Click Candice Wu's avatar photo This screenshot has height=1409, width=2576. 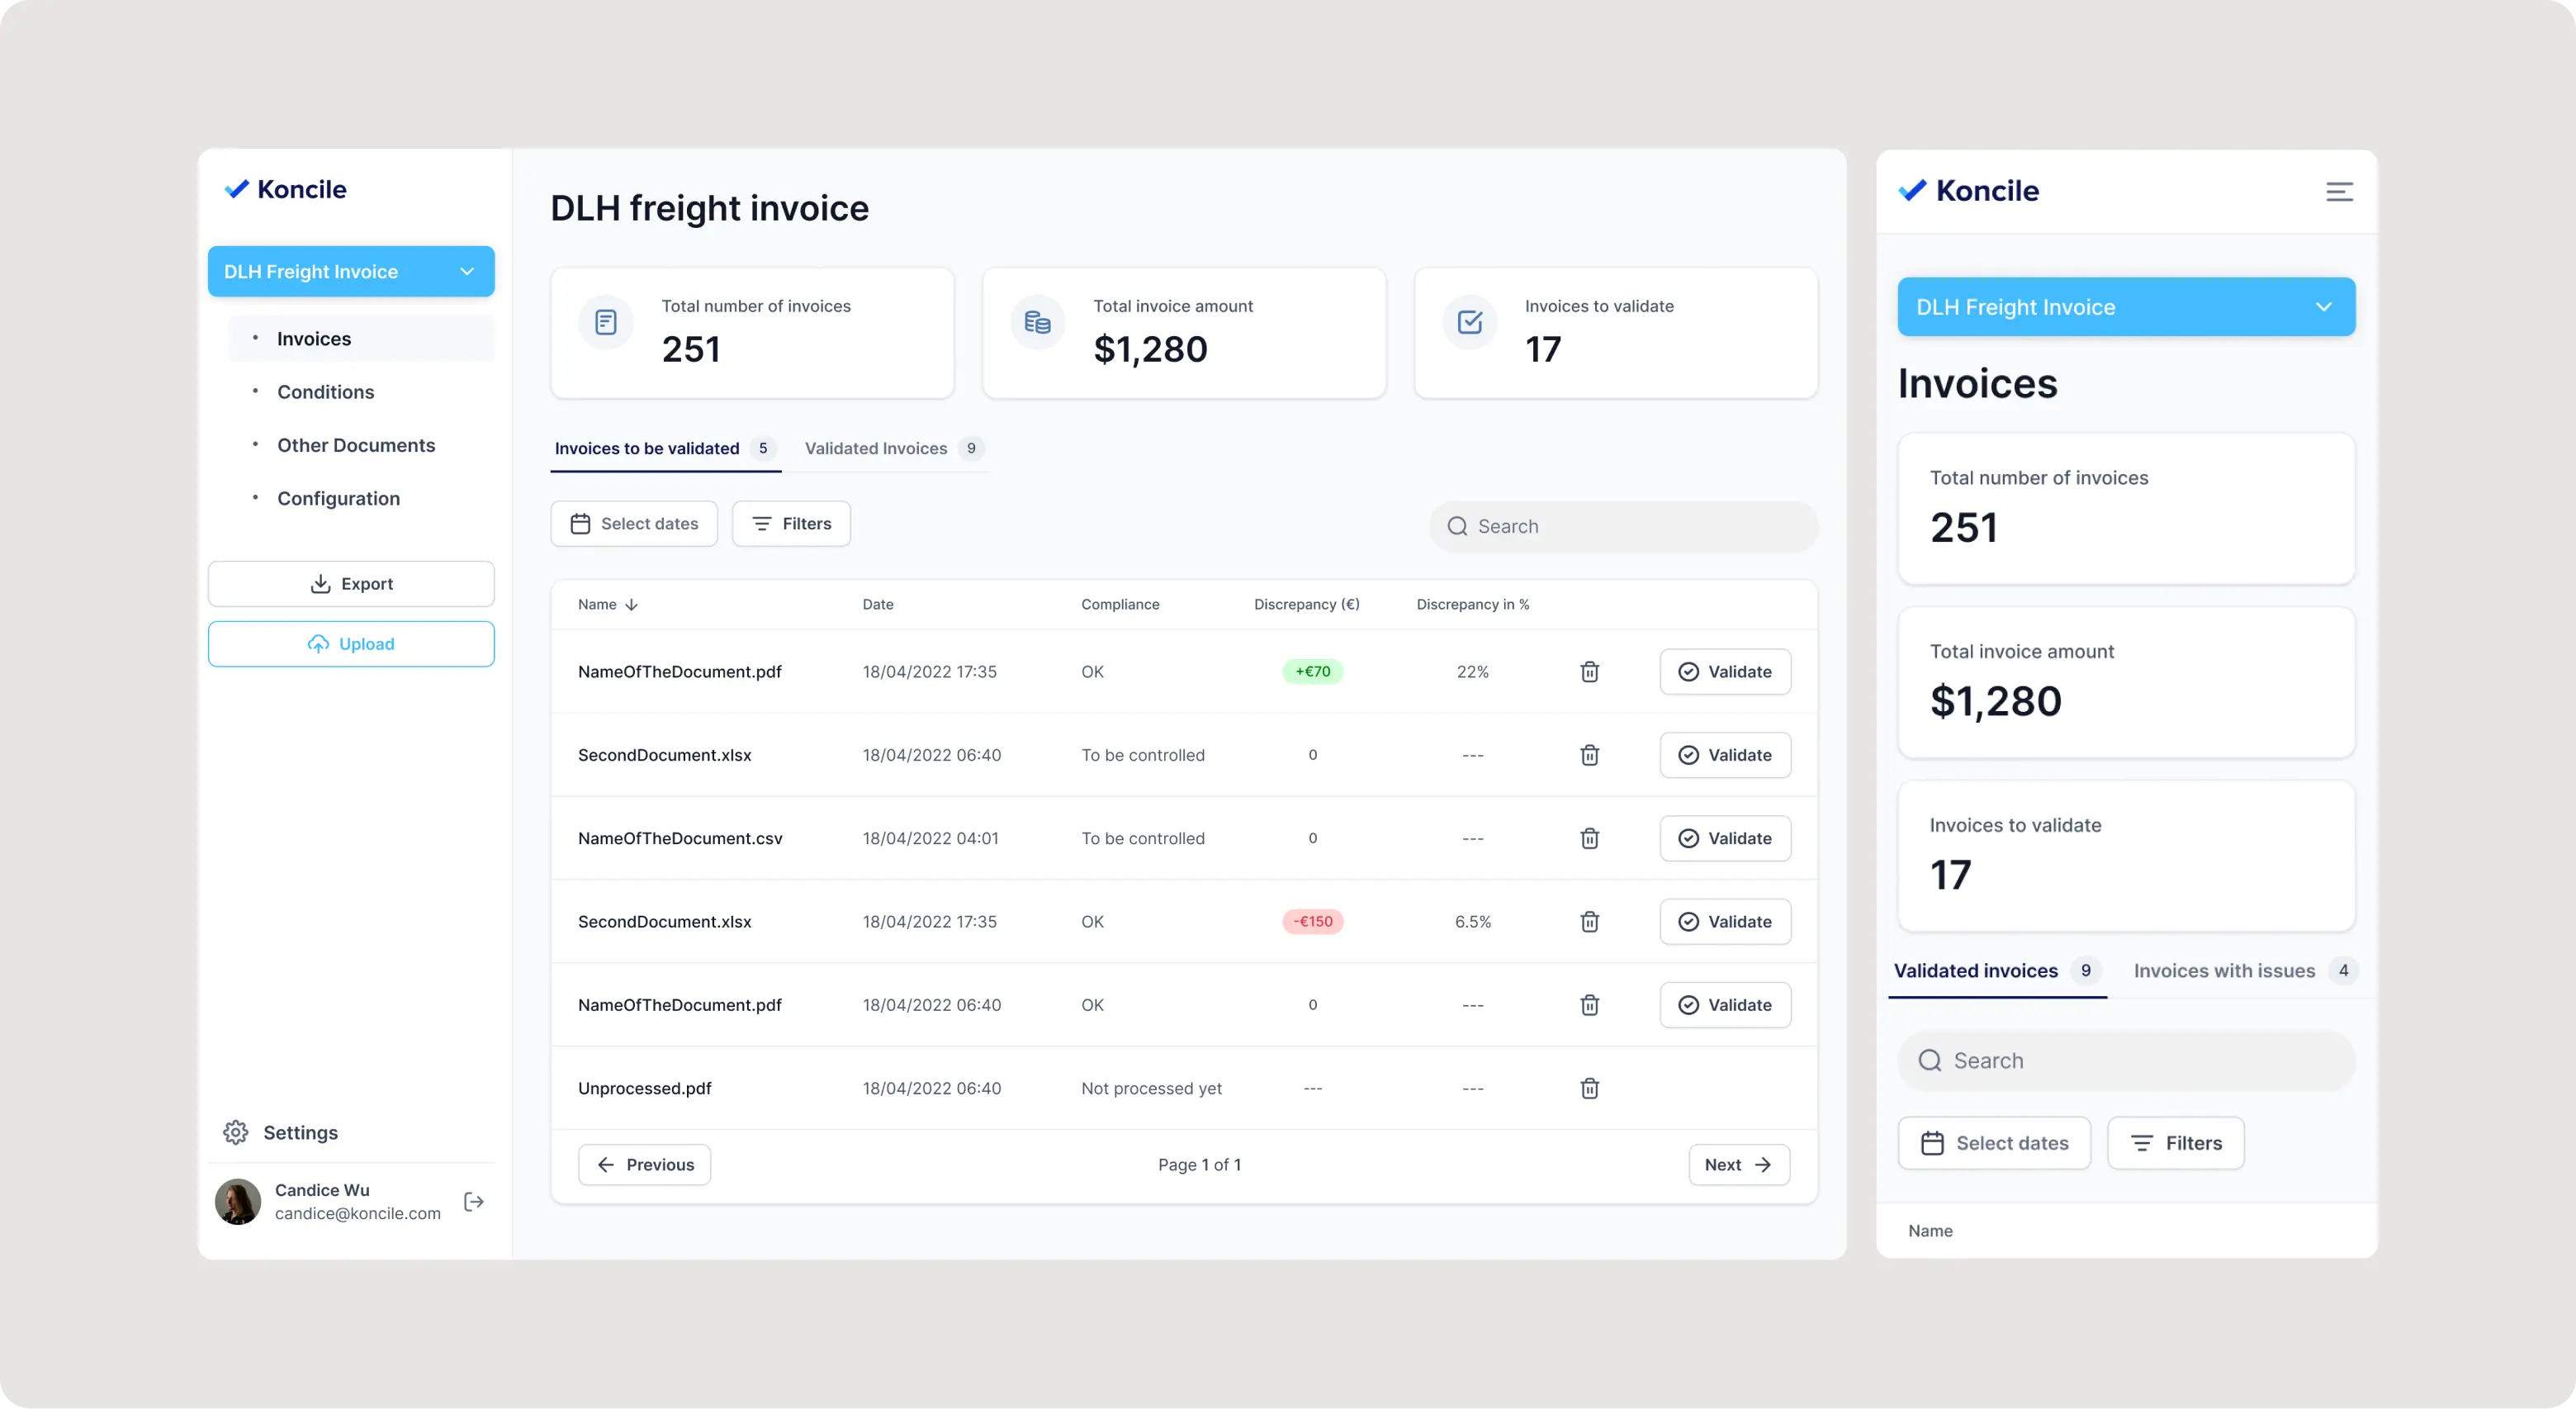click(238, 1201)
